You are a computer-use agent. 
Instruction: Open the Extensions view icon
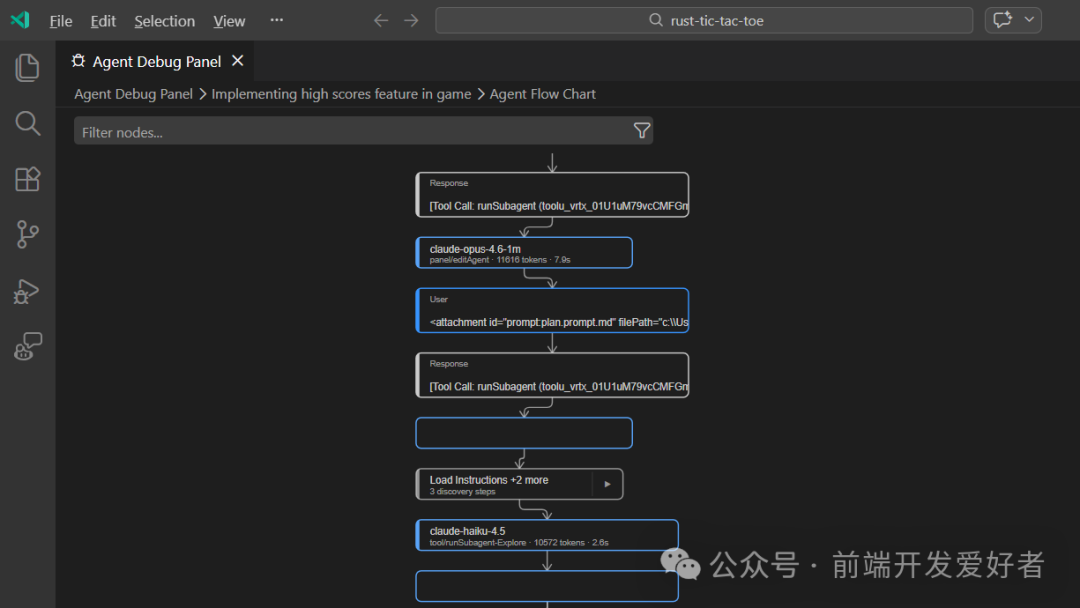pos(27,179)
